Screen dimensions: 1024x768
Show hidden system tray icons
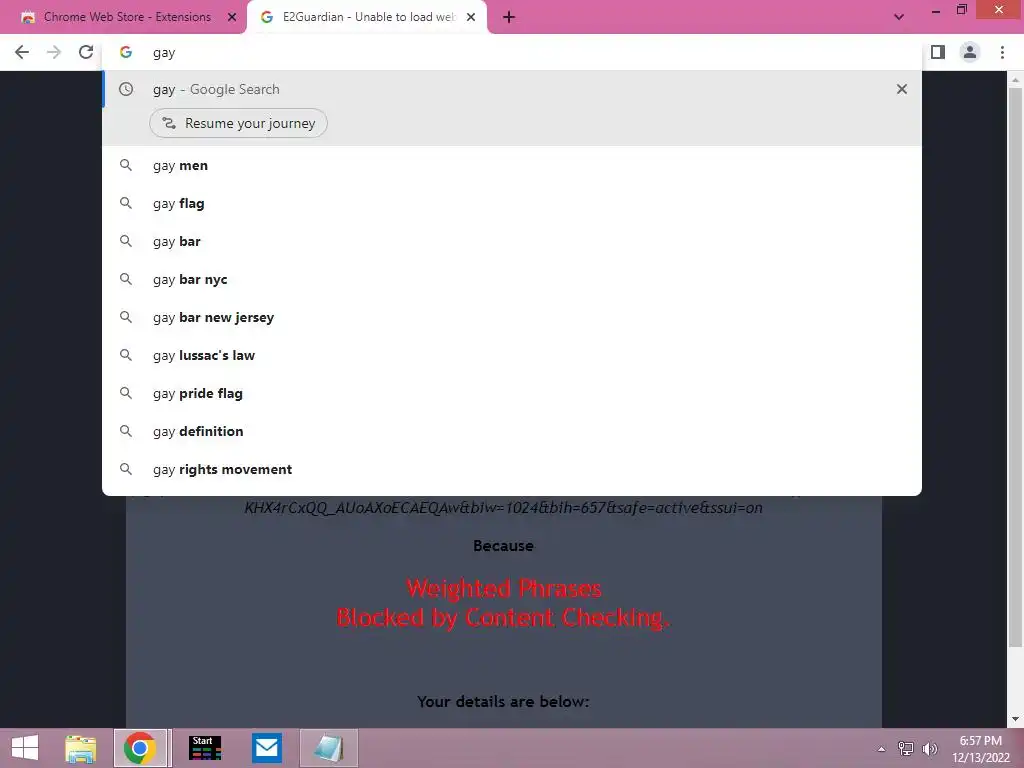point(882,749)
